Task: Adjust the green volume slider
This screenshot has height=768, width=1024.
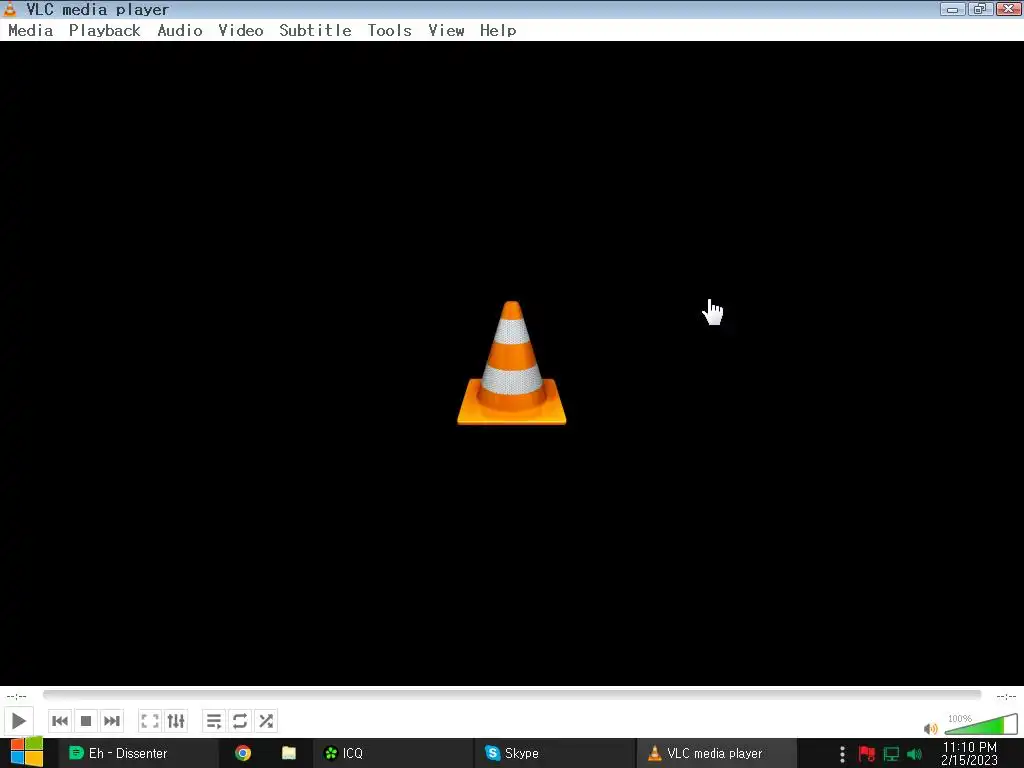Action: pos(981,724)
